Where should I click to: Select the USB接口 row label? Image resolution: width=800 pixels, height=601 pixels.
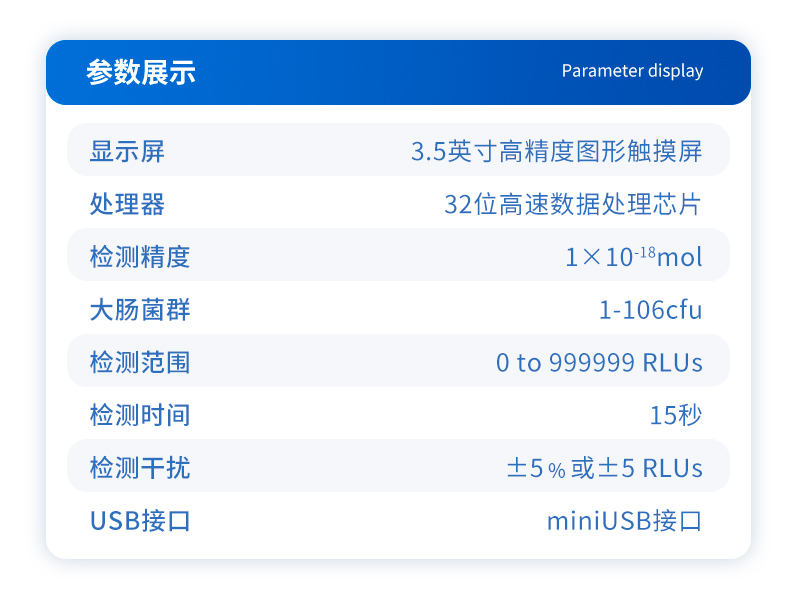[140, 521]
